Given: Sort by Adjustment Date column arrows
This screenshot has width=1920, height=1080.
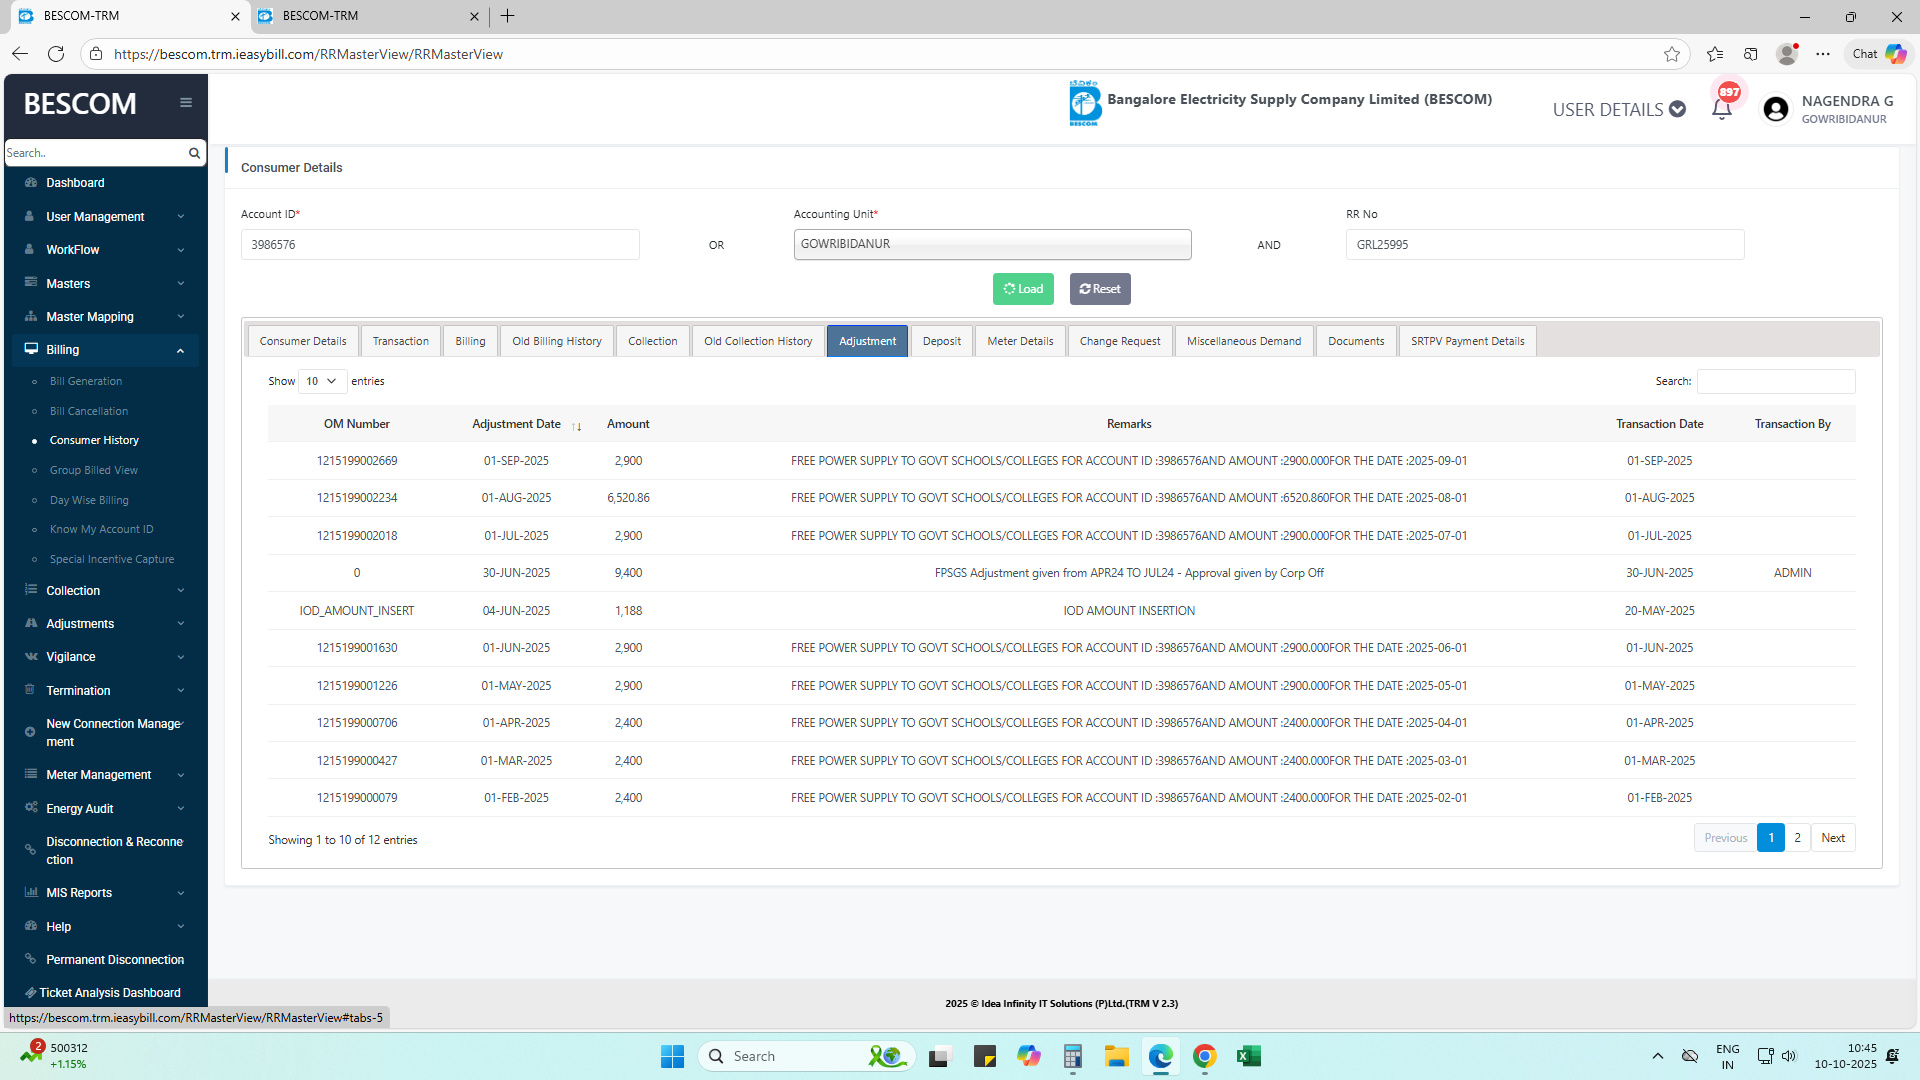Looking at the screenshot, I should click(x=577, y=426).
